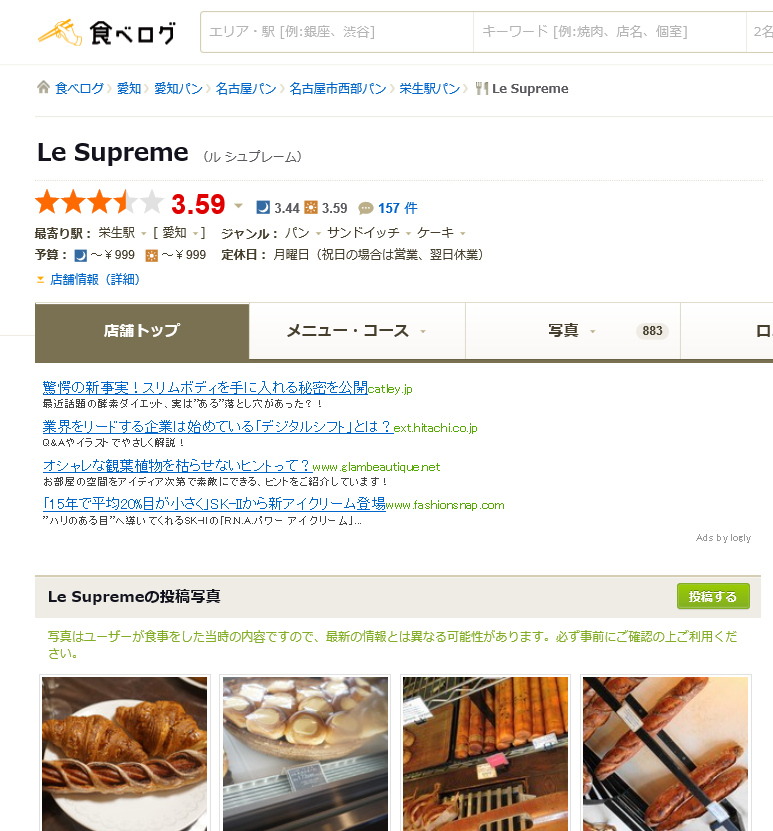
Task: Click the lunch sun rating icon
Action: point(311,207)
